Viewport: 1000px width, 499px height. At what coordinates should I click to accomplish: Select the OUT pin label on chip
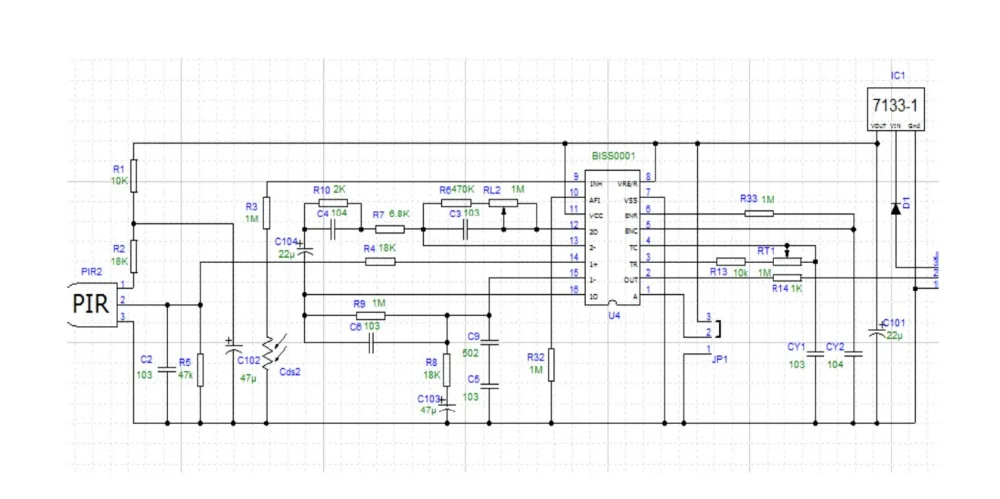tap(631, 280)
